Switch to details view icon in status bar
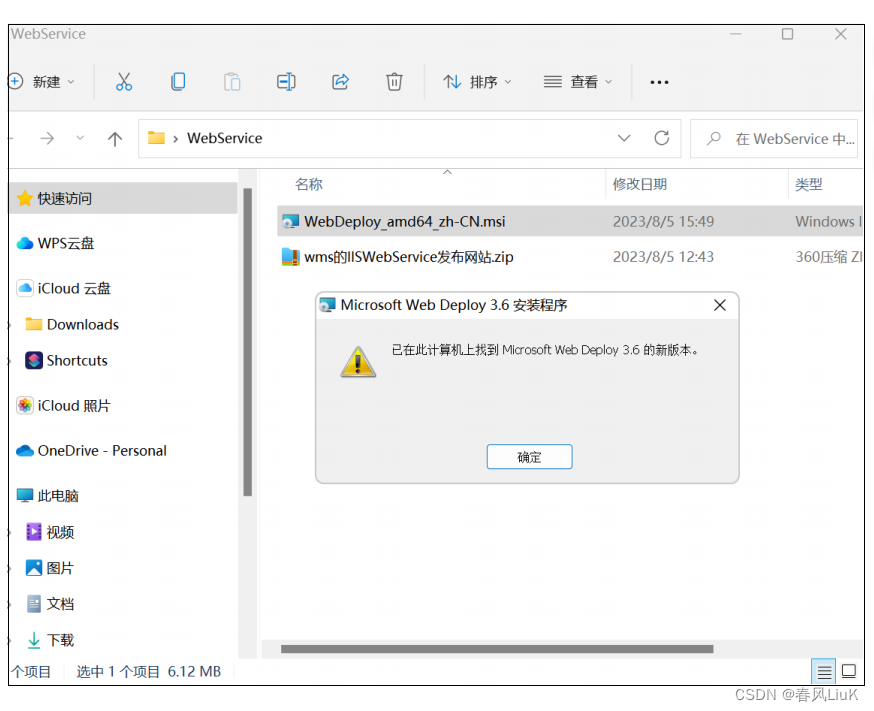This screenshot has height=711, width=874. [x=824, y=671]
